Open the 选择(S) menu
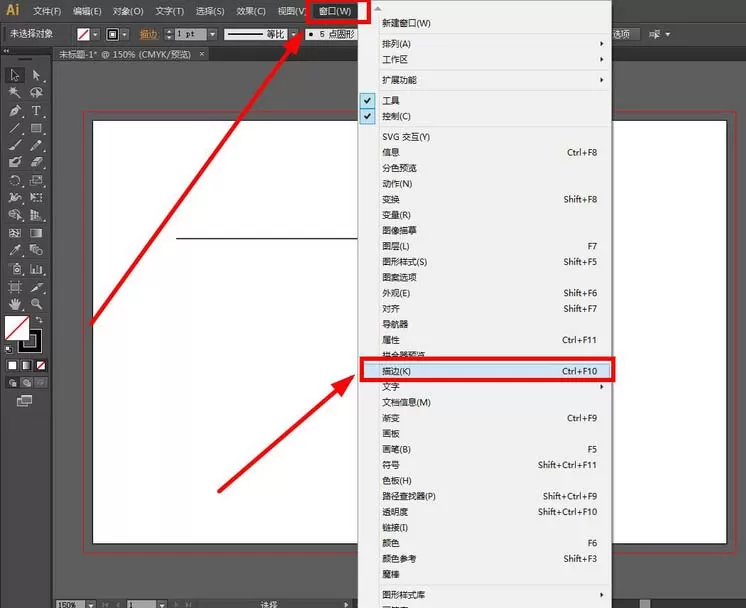 [x=210, y=11]
